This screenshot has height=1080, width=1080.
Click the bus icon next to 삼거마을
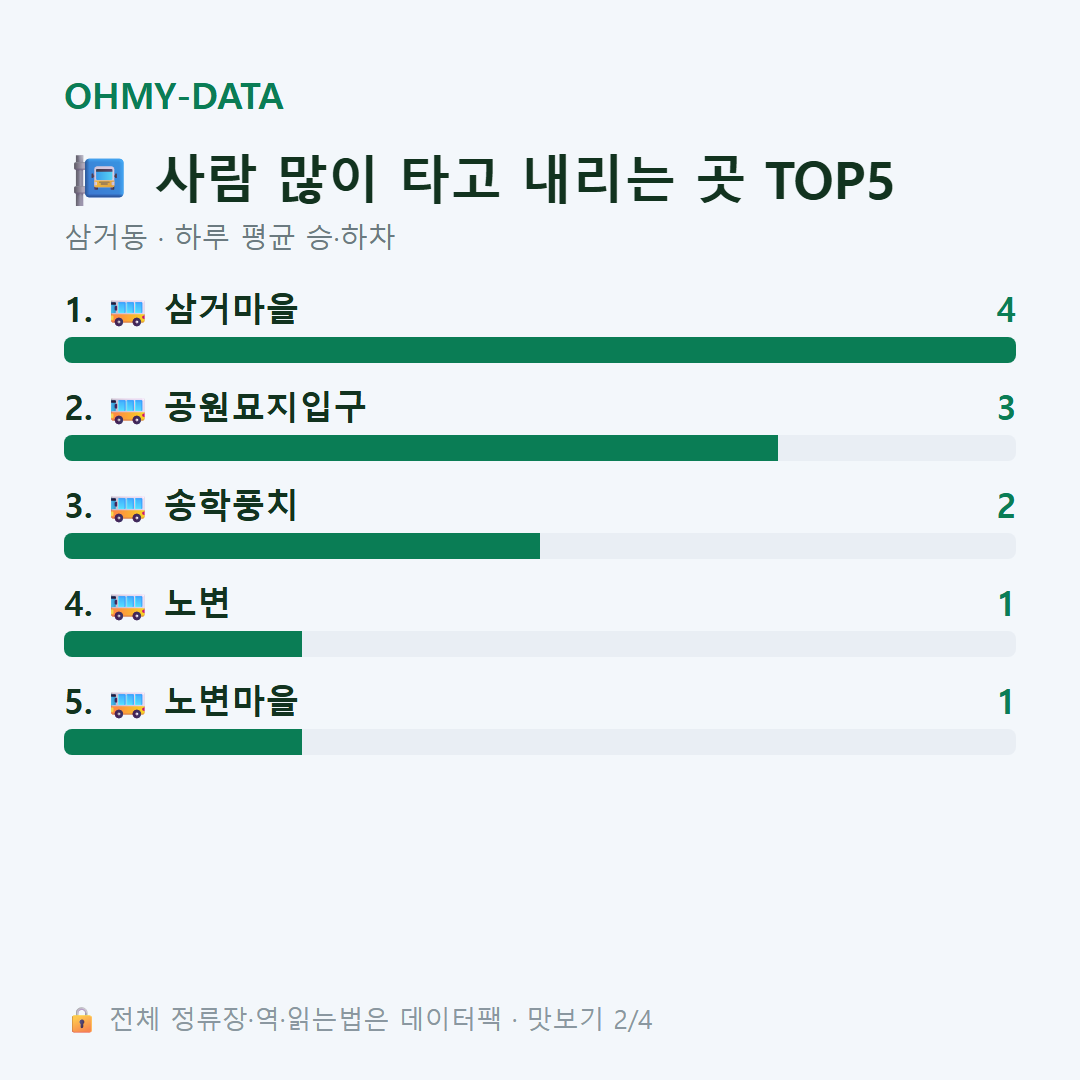click(x=127, y=312)
